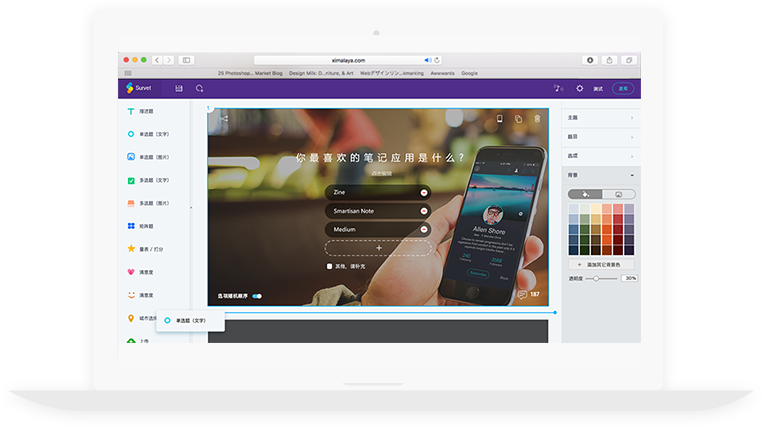Pick the bright orange color swatch

pyautogui.click(x=607, y=229)
